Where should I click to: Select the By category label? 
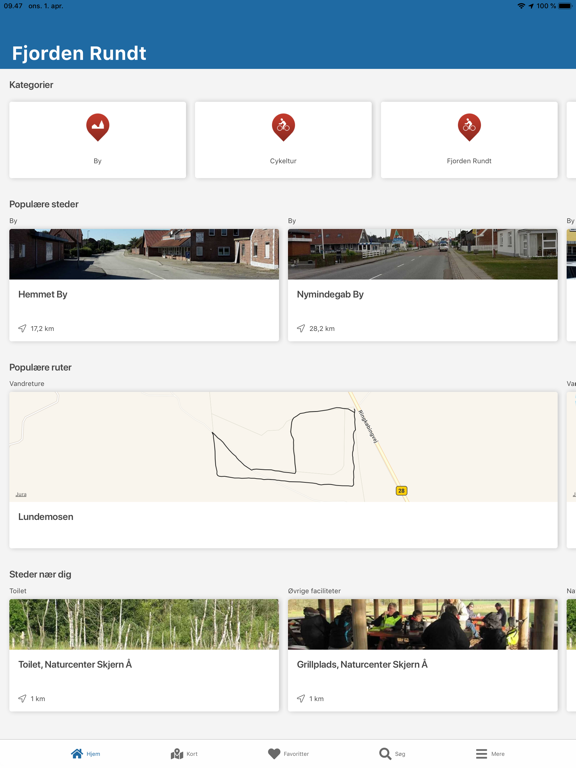(97, 161)
